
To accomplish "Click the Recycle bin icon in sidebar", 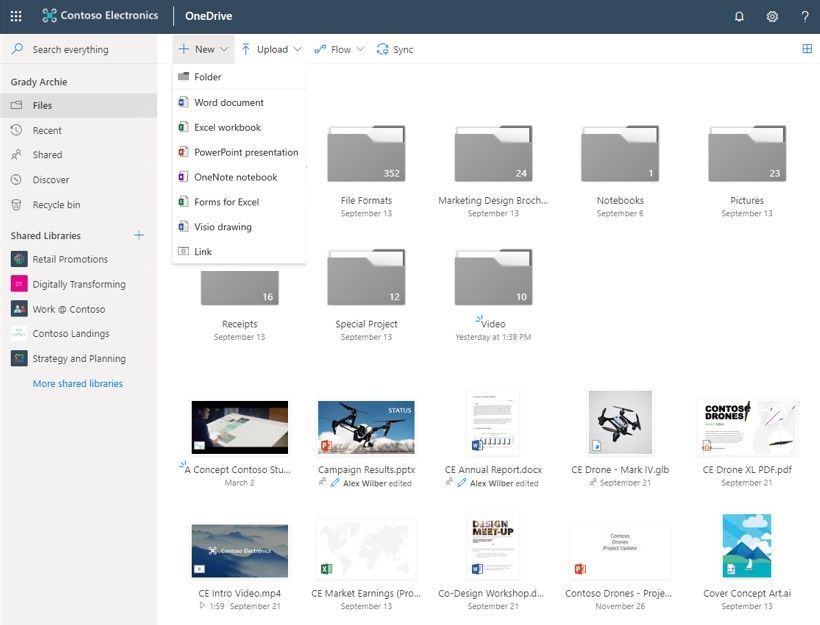I will 16,204.
